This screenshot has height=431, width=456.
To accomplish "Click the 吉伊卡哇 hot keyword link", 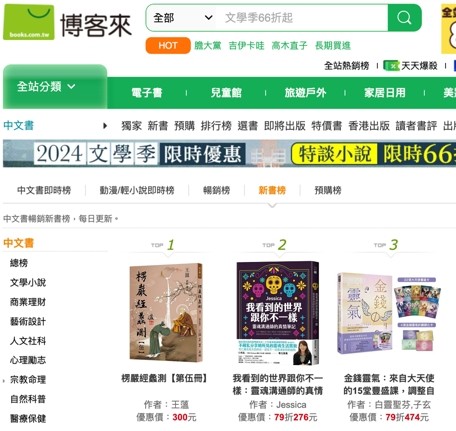I will tap(246, 45).
